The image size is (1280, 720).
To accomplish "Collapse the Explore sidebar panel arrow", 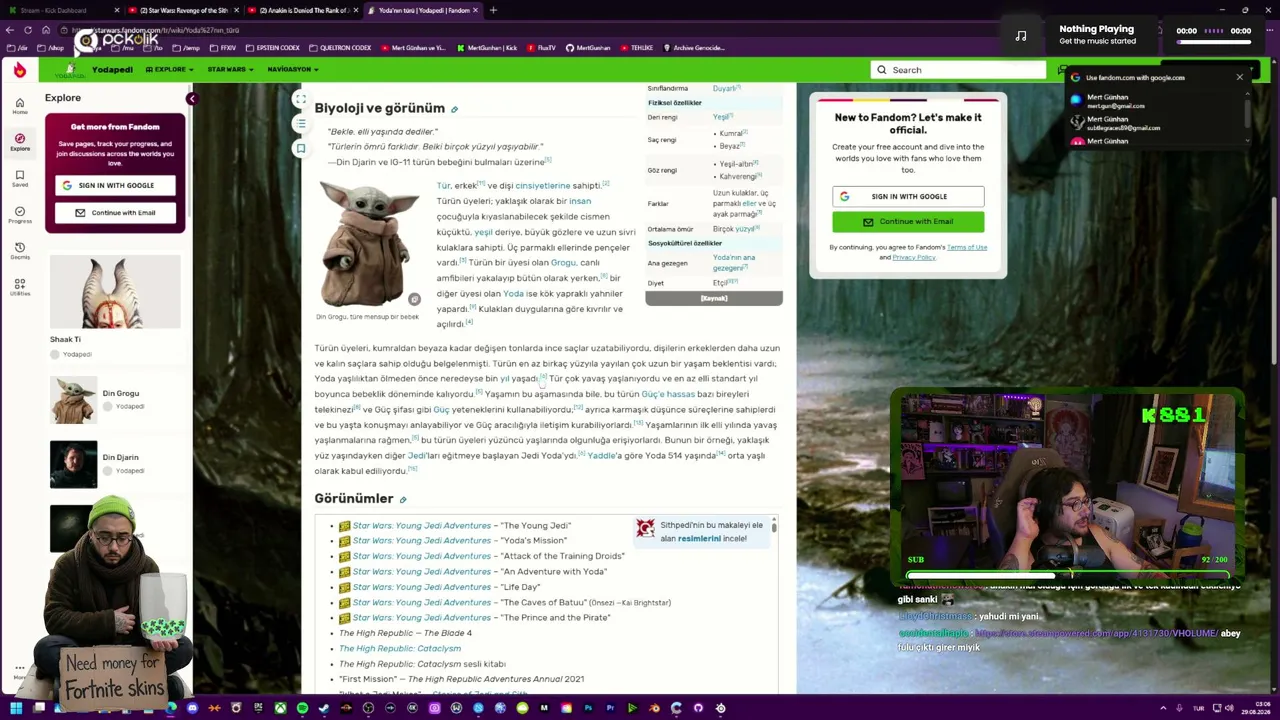I will pyautogui.click(x=191, y=98).
